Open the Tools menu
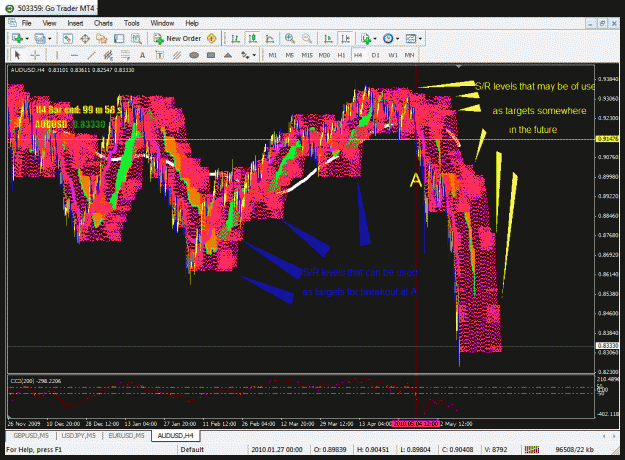625x460 pixels. (x=132, y=23)
